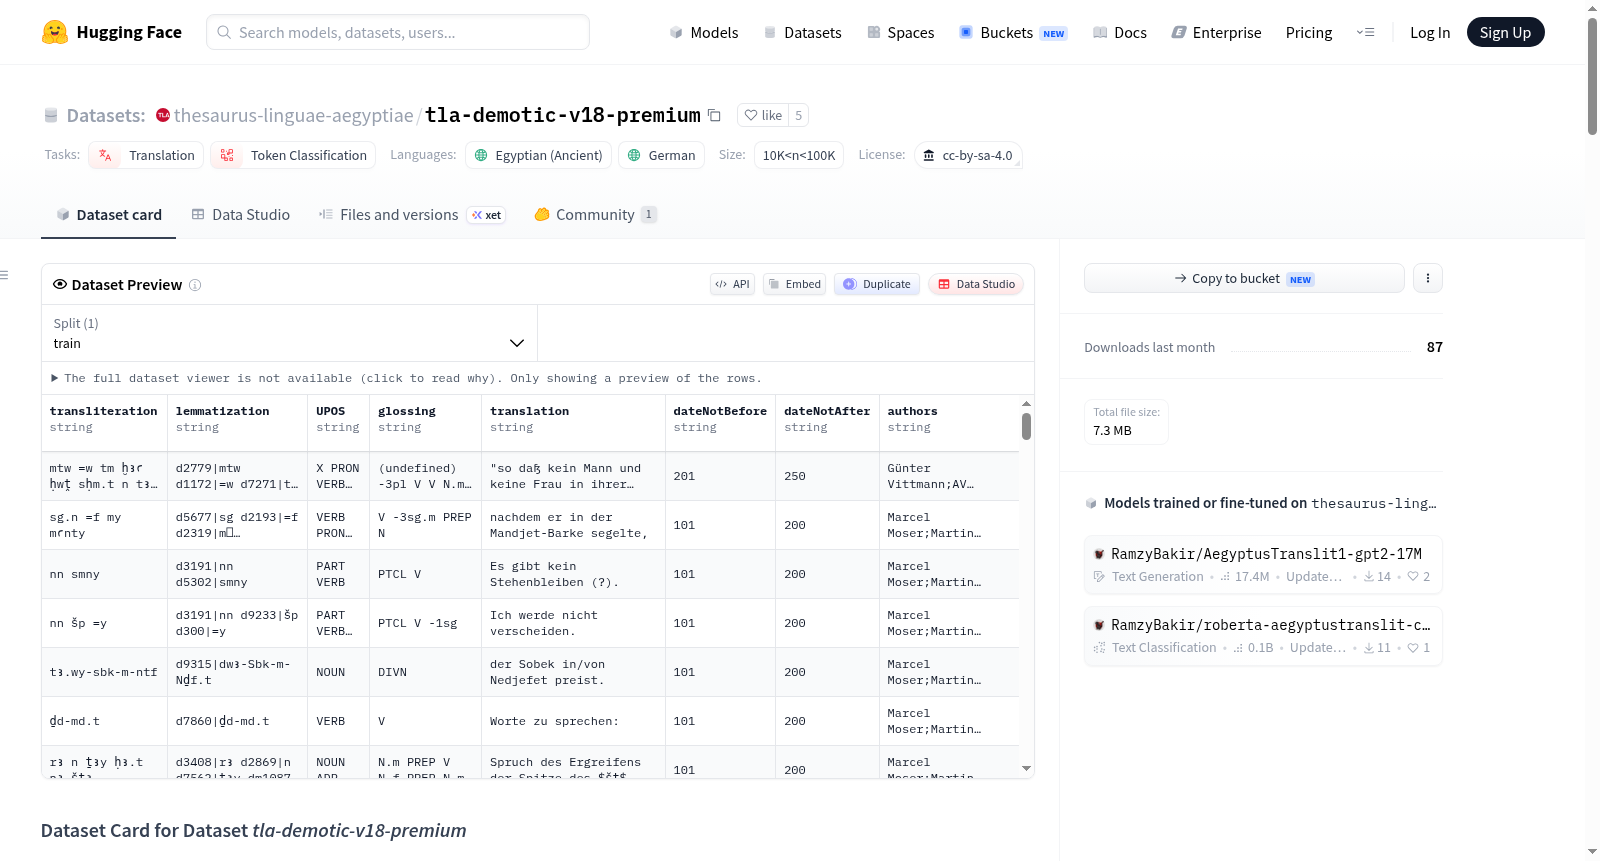Open the Split train dropdown
Viewport: 1600px width, 861px height.
tap(289, 333)
